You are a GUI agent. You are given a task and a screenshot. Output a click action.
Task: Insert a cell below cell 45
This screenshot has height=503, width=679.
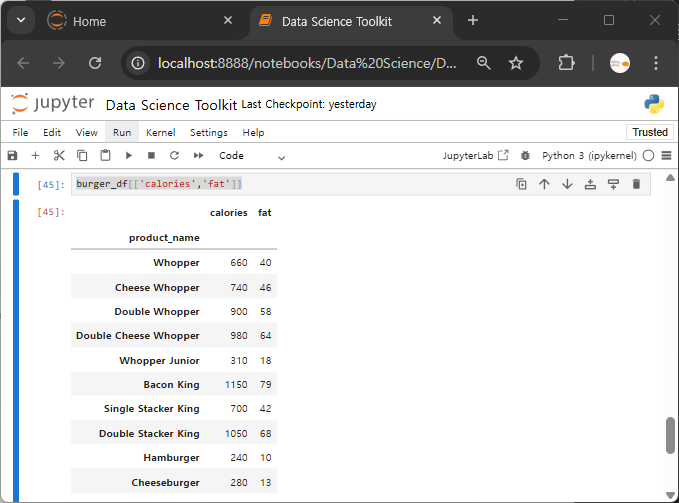click(613, 184)
